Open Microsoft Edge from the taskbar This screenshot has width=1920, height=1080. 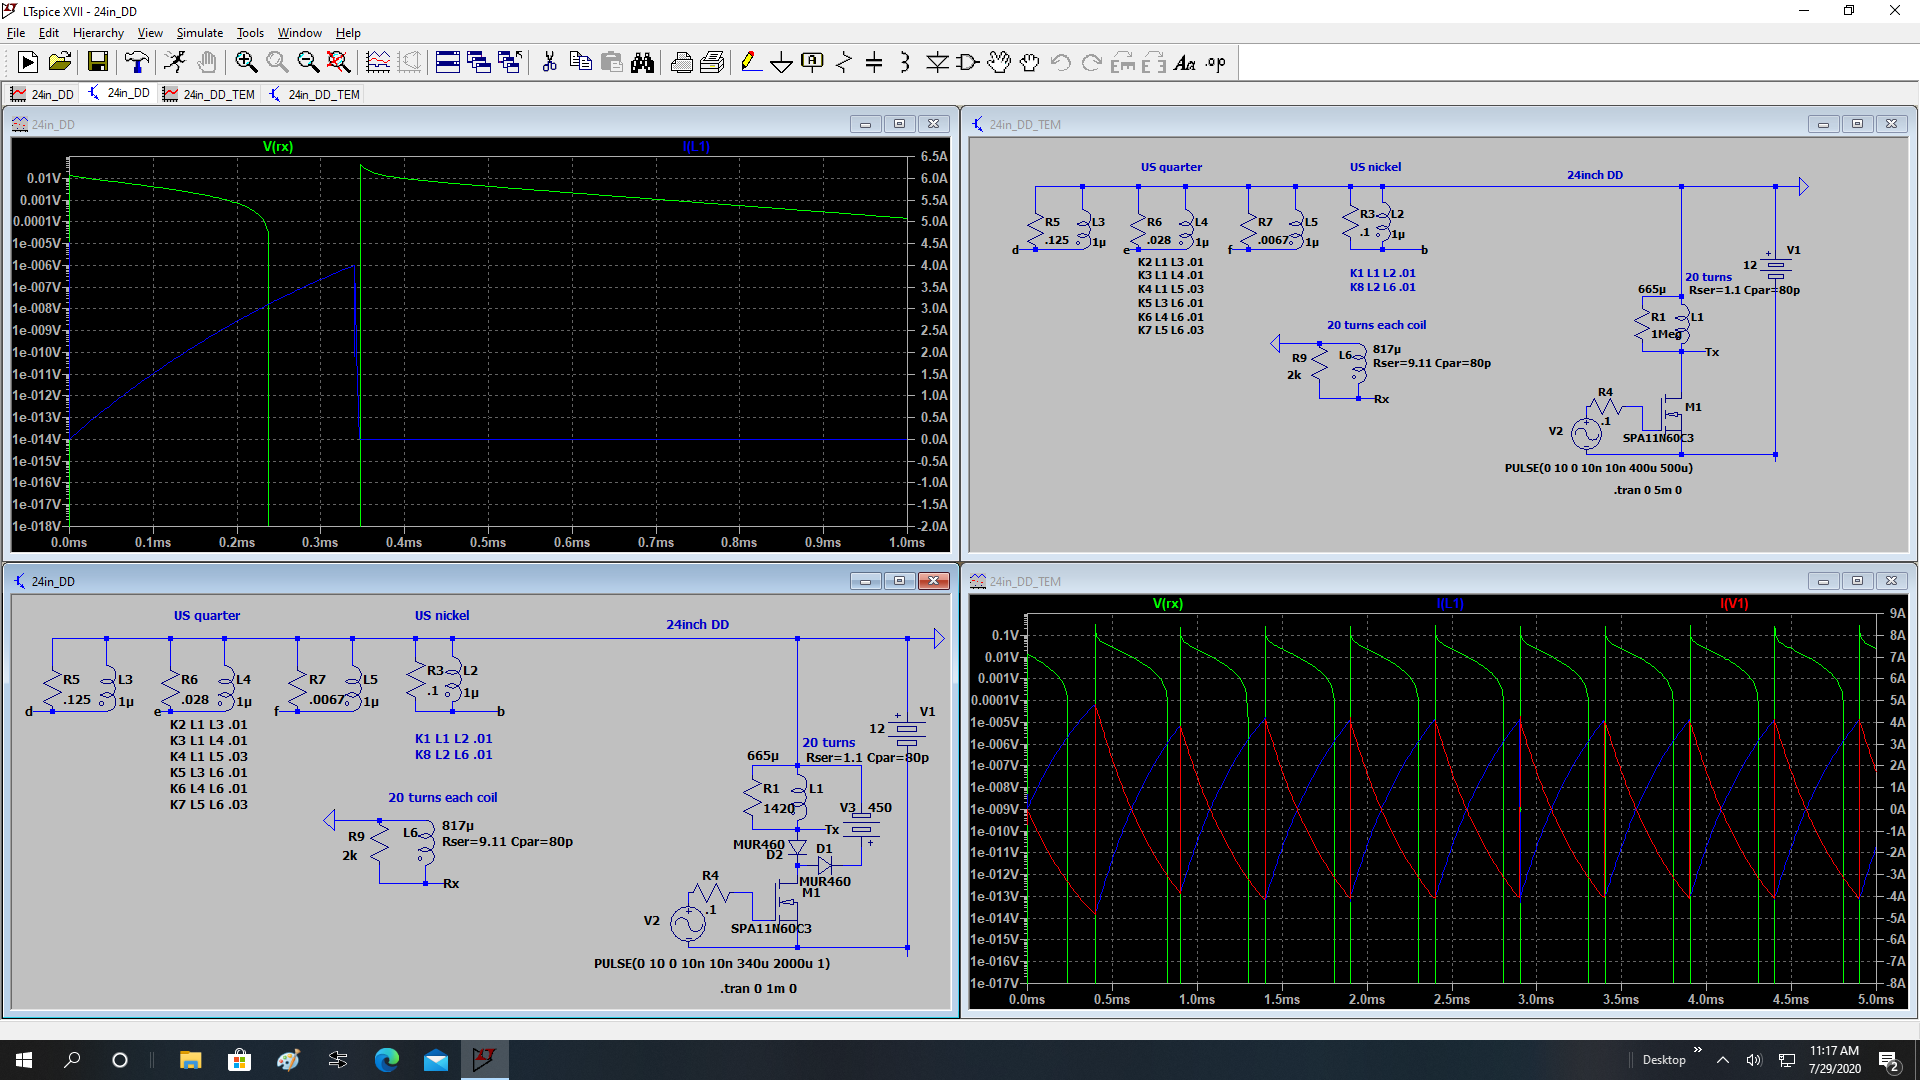387,1060
